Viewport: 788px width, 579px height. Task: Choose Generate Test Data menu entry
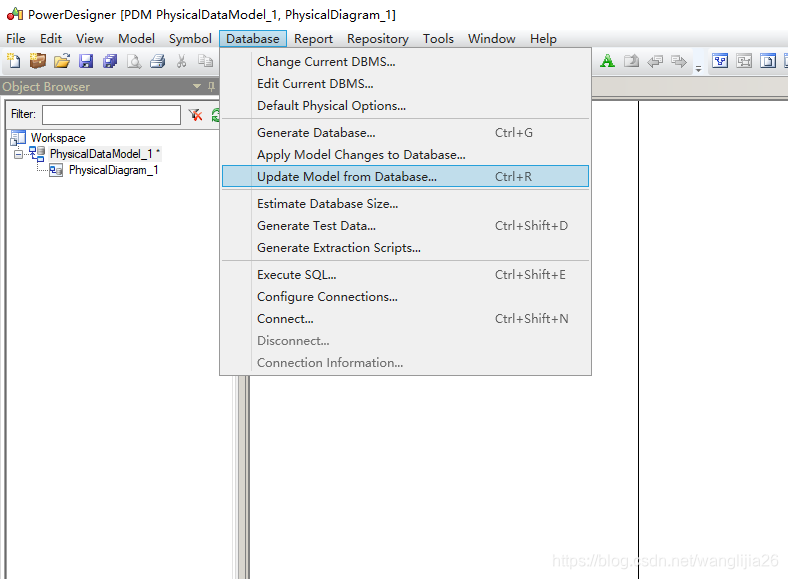coord(405,226)
